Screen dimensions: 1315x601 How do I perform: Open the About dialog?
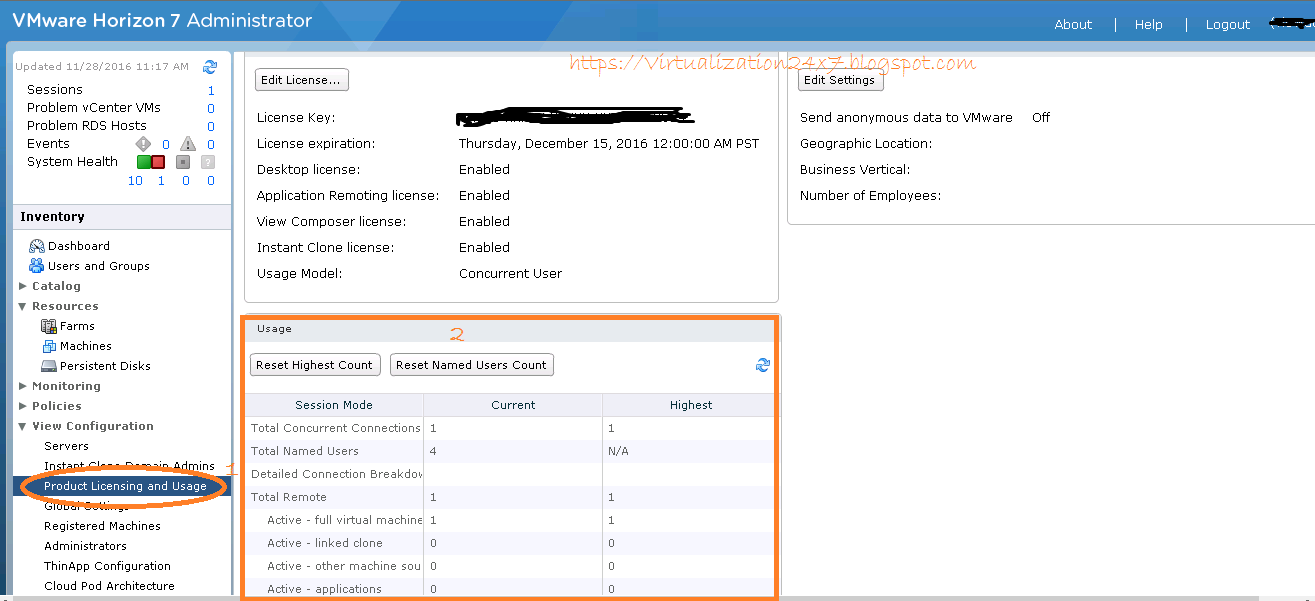pos(1072,24)
